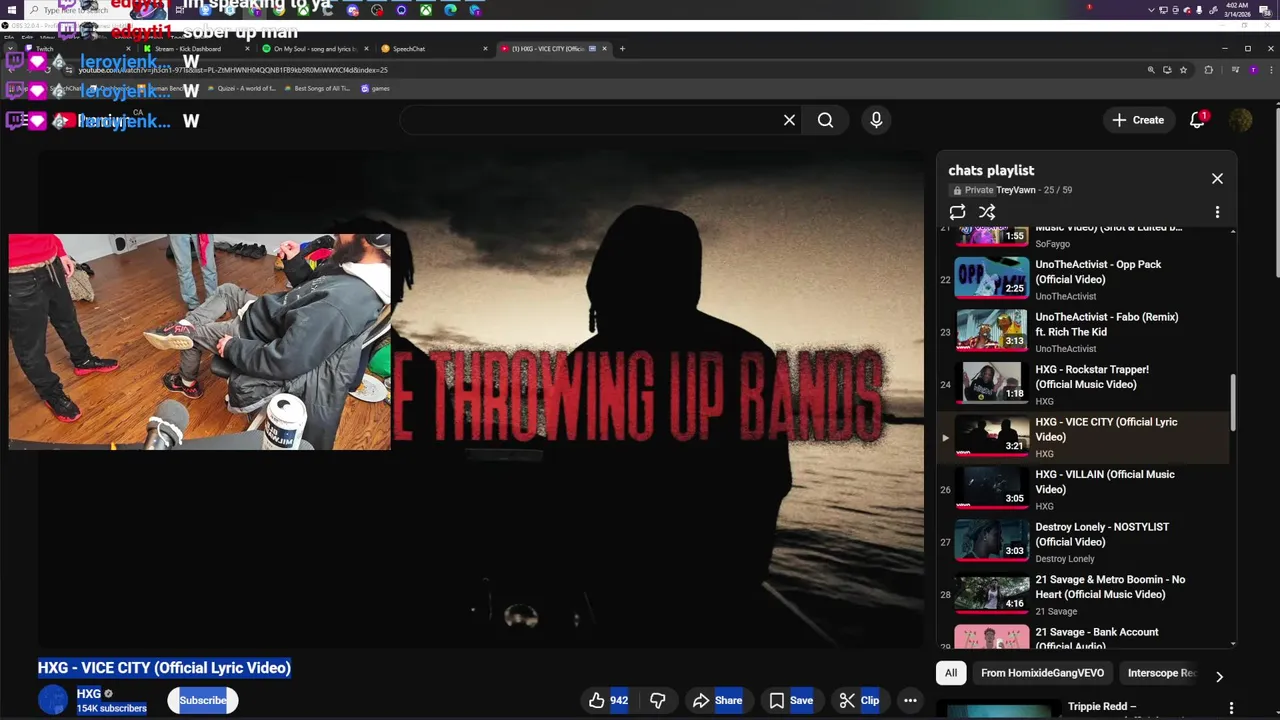This screenshot has width=1280, height=720.
Task: Close the chats playlist panel
Action: point(1217,178)
